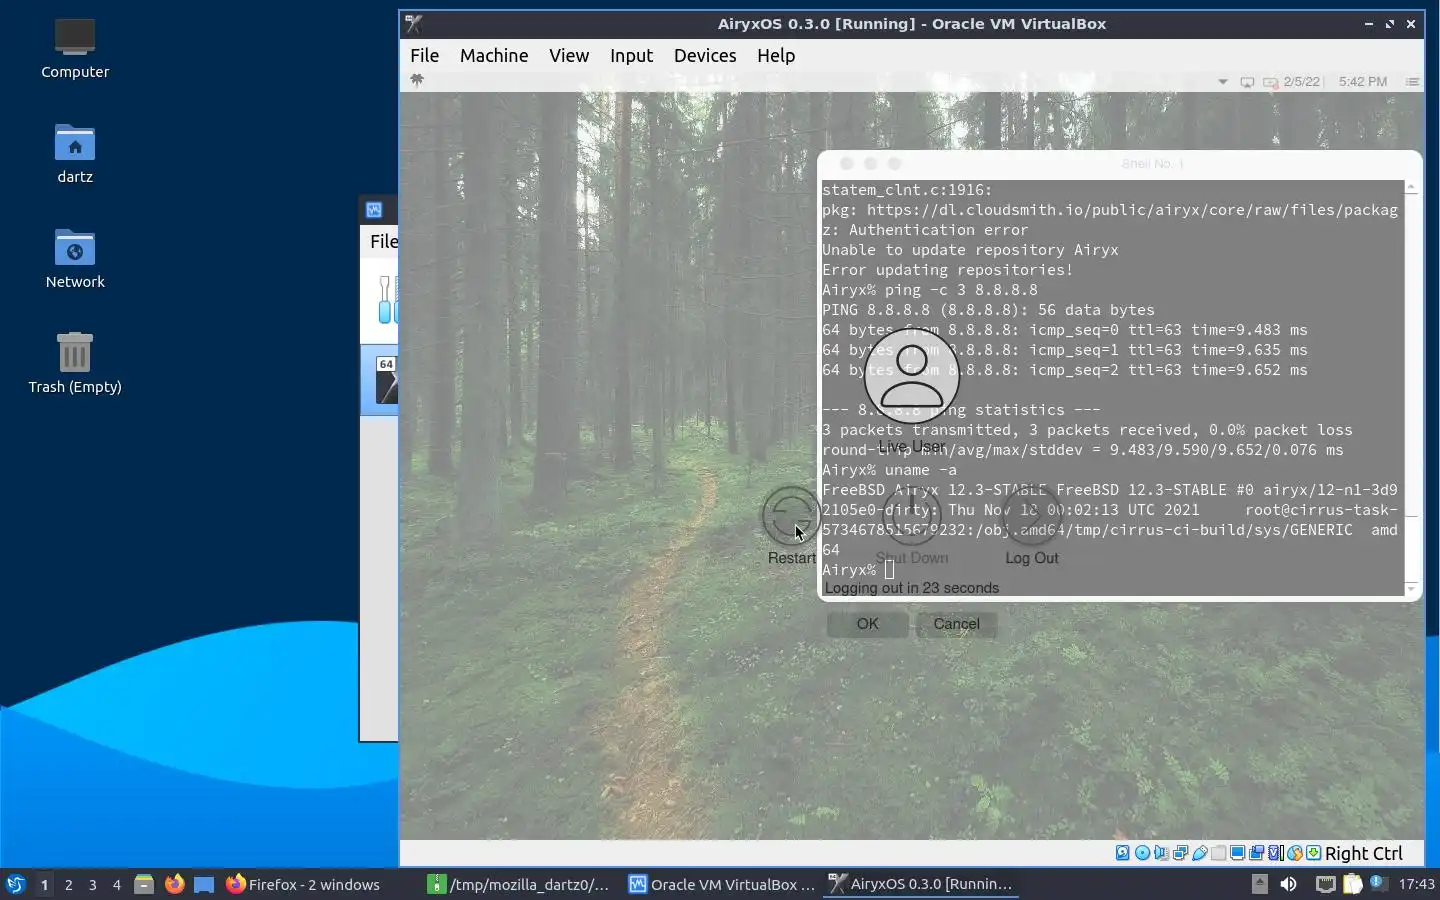Click the battery indicator in guest menu bar

1270,82
